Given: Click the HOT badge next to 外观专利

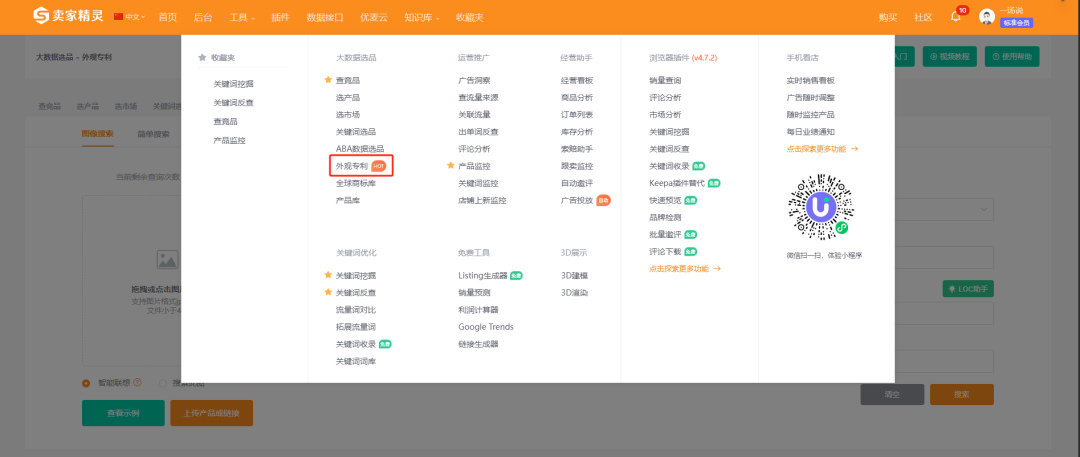Looking at the screenshot, I should pyautogui.click(x=379, y=166).
